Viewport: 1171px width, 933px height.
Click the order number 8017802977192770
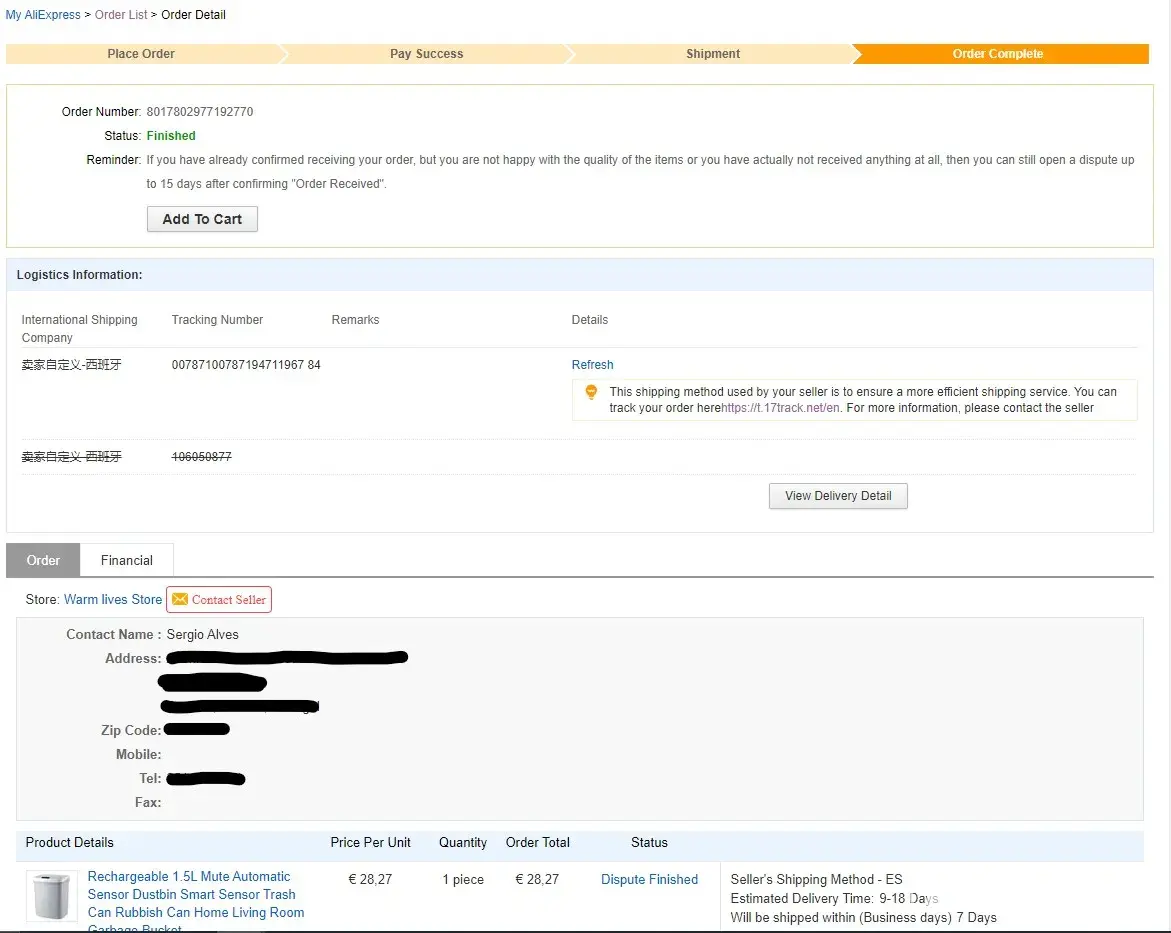point(200,112)
